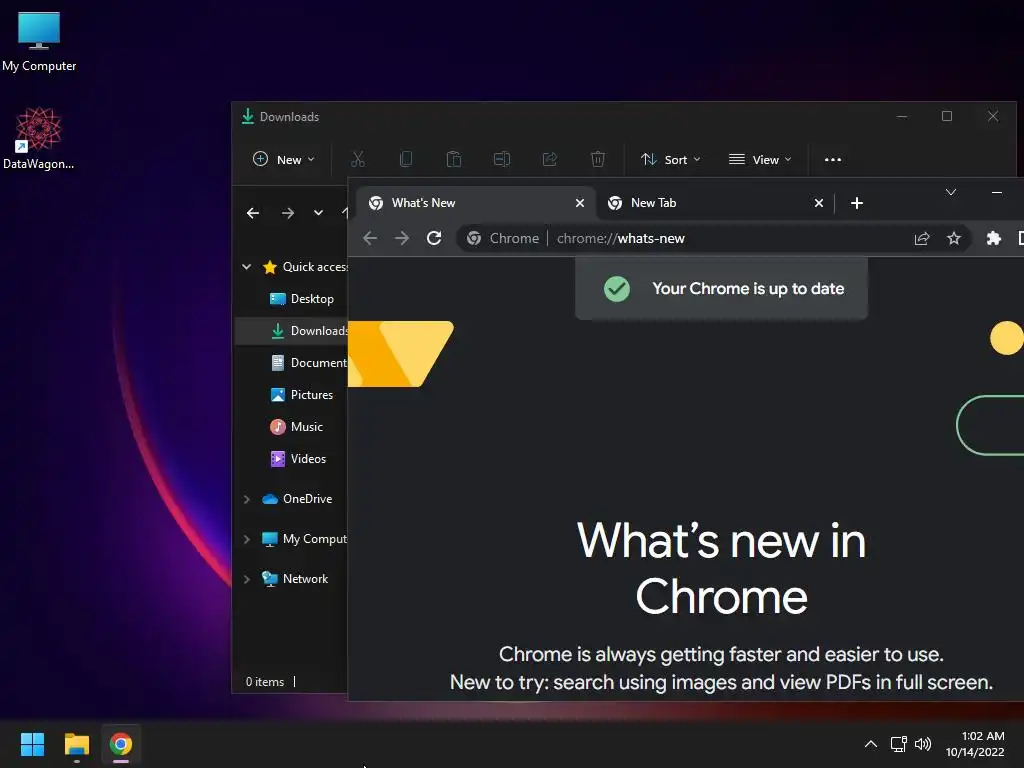Open New dropdown in Downloads window

coord(284,159)
